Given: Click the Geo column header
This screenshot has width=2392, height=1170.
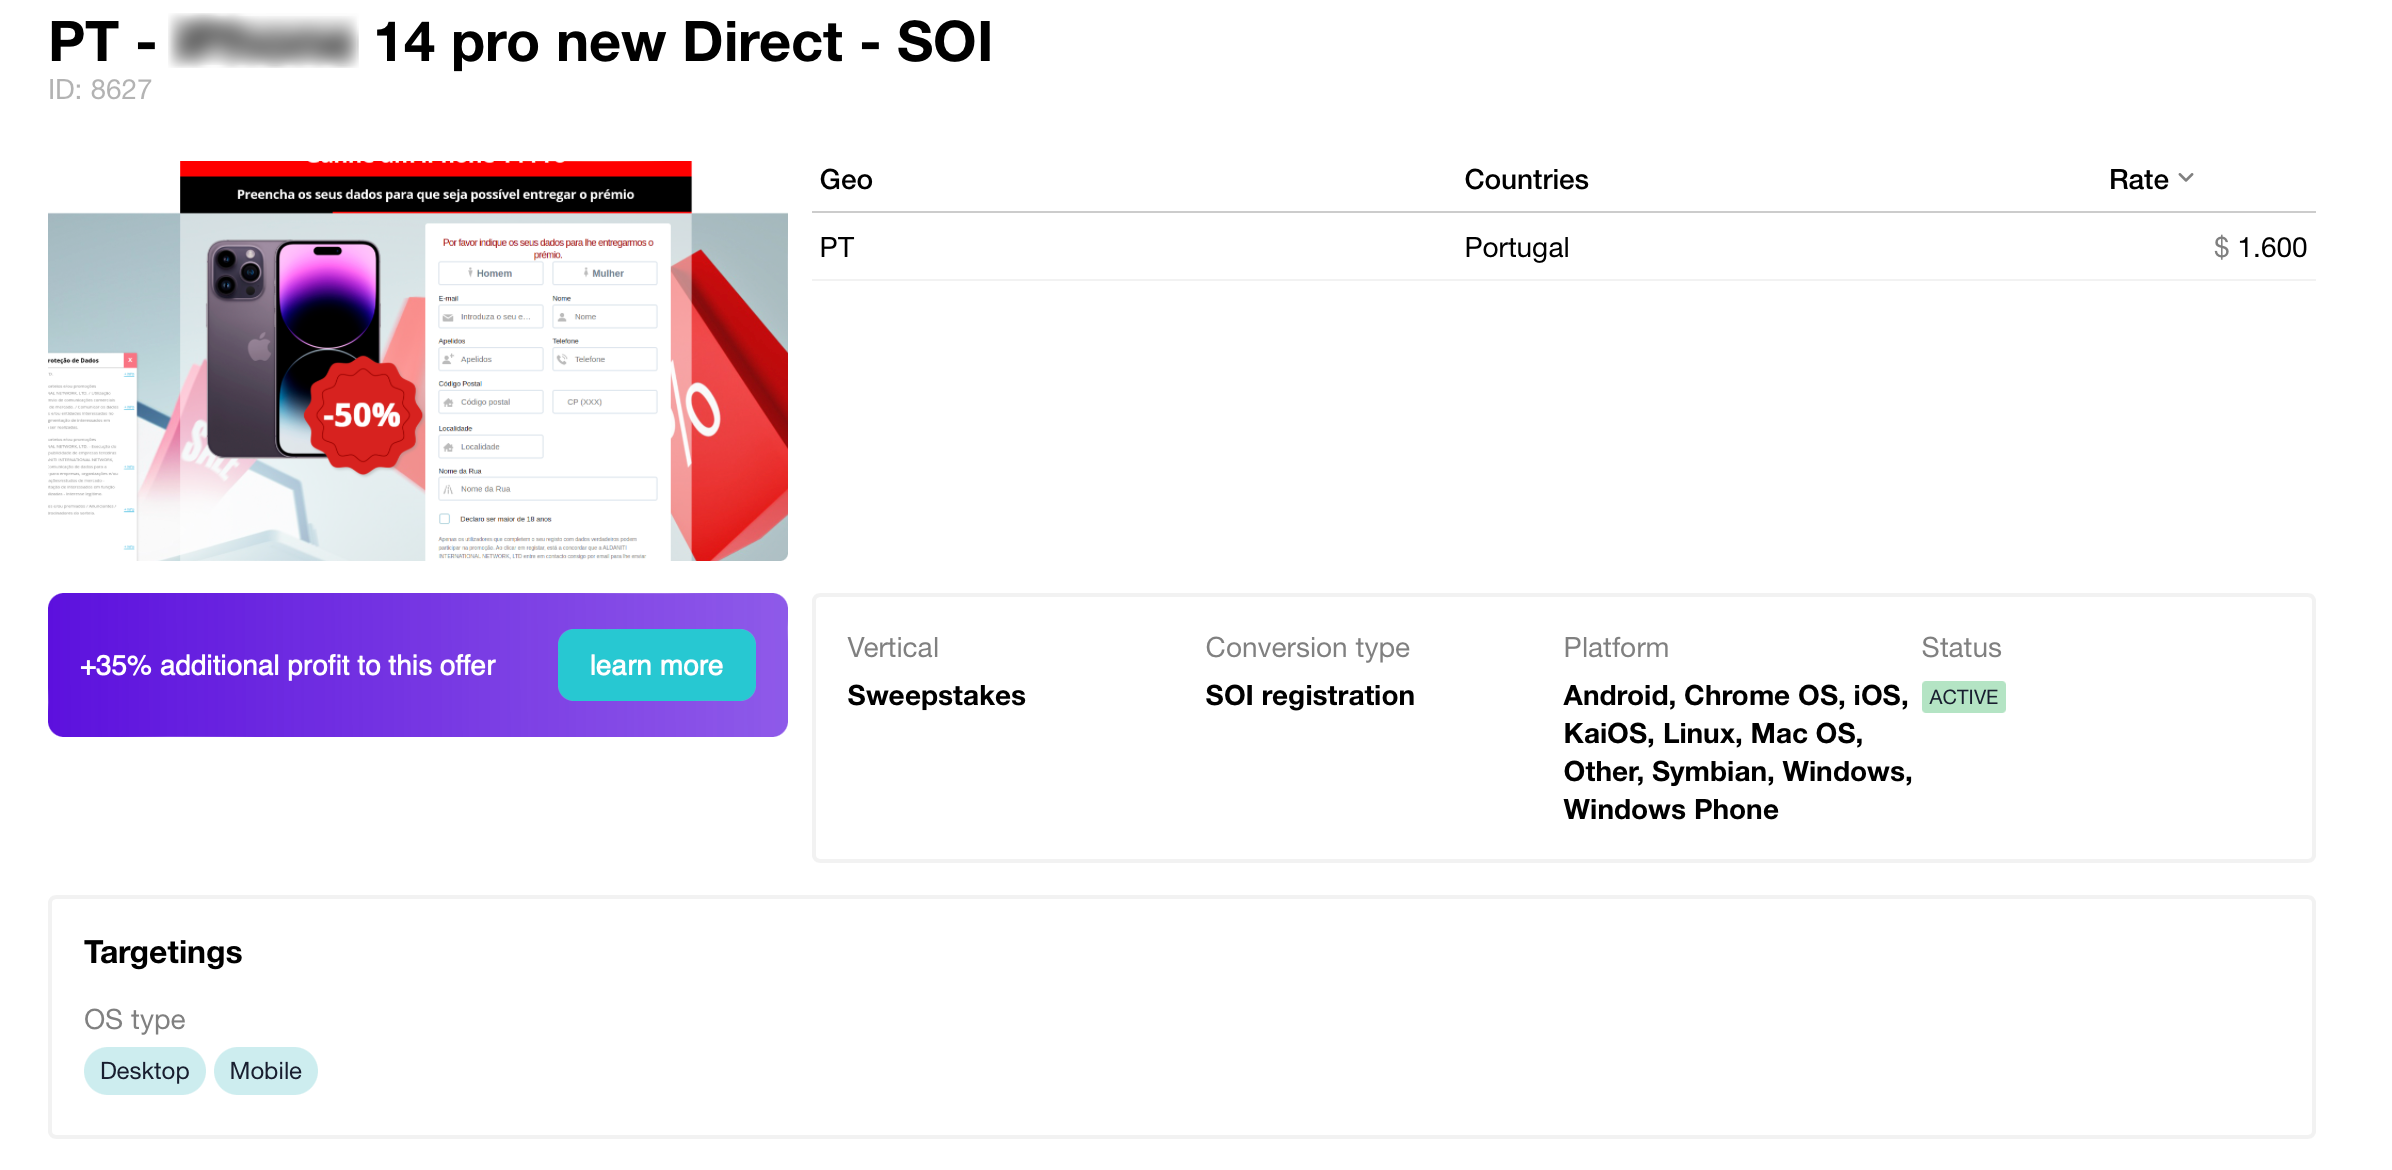Looking at the screenshot, I should click(x=846, y=180).
